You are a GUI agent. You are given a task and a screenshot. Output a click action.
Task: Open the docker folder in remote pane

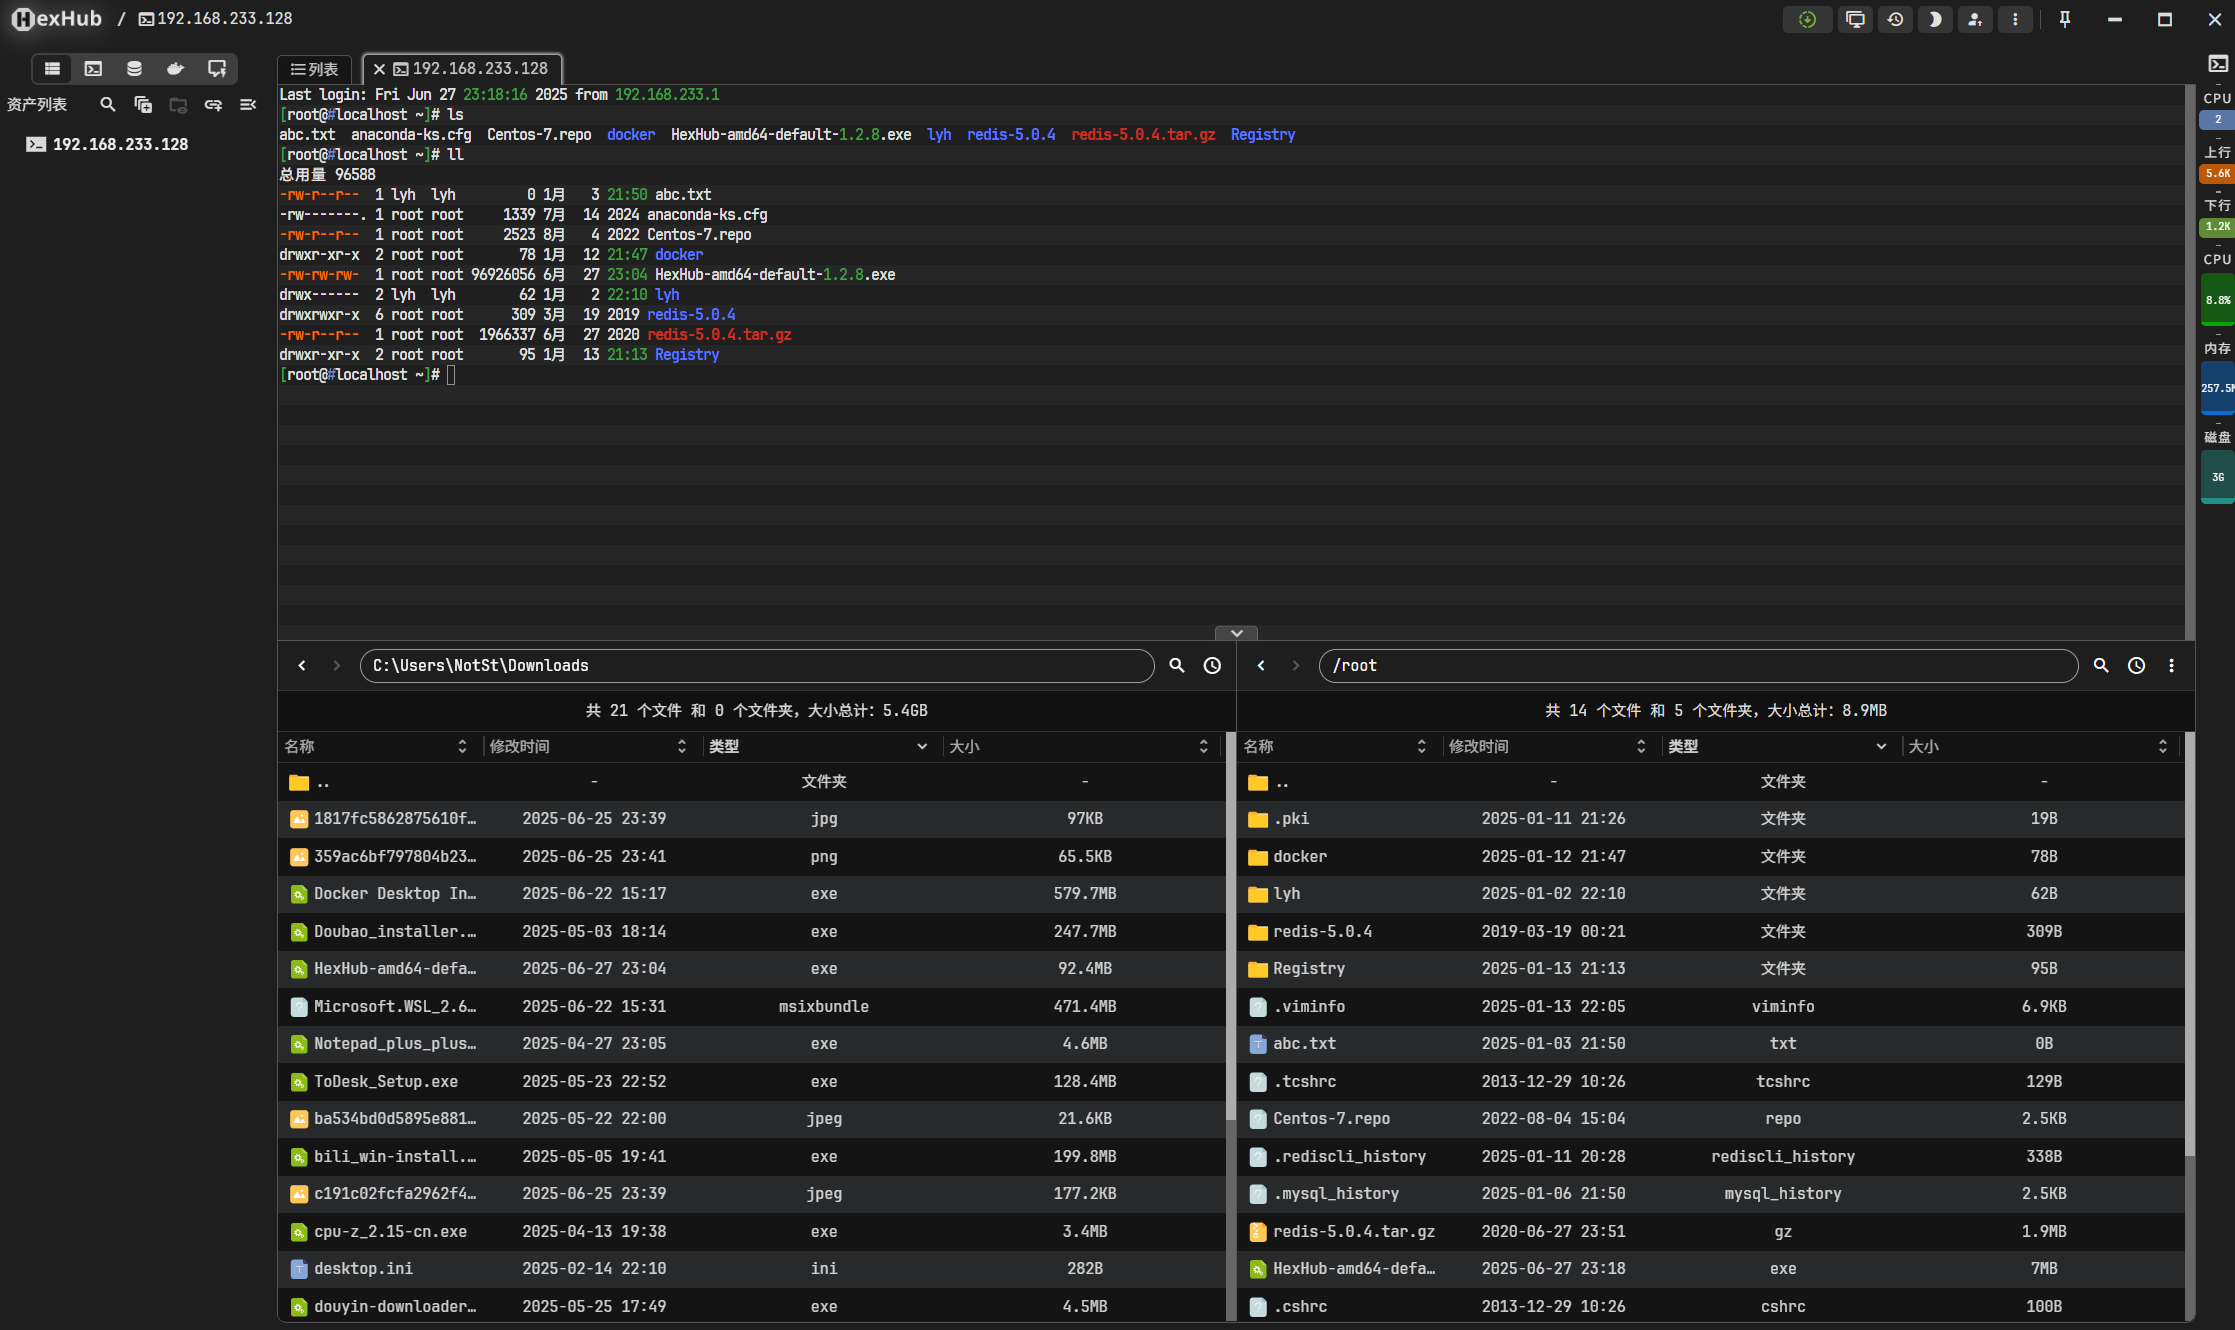1711,856
